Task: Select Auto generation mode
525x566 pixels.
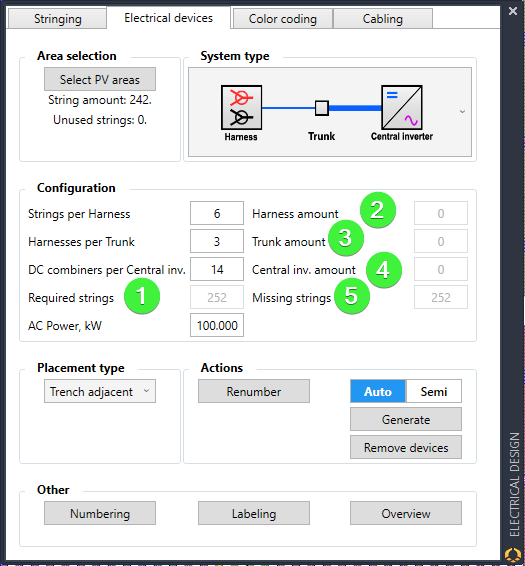Action: tap(378, 391)
